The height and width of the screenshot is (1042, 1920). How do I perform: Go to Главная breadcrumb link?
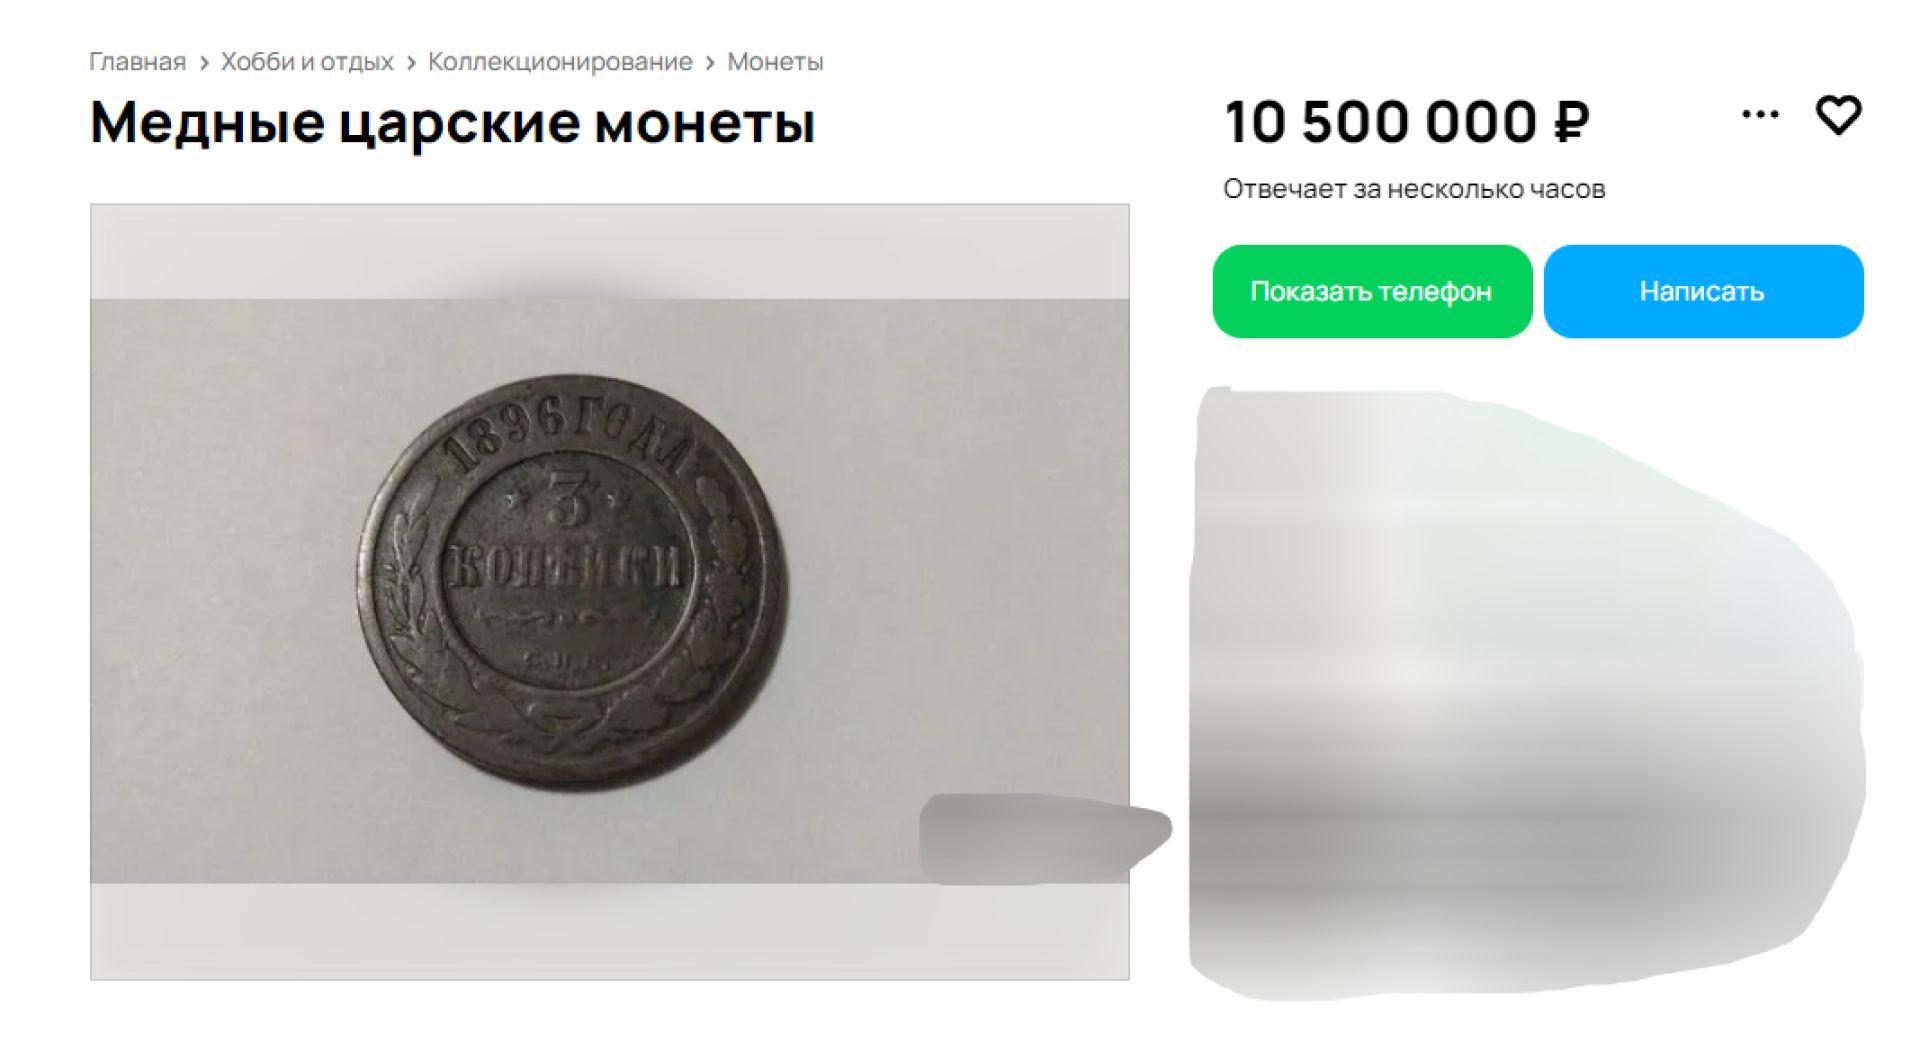coord(137,62)
